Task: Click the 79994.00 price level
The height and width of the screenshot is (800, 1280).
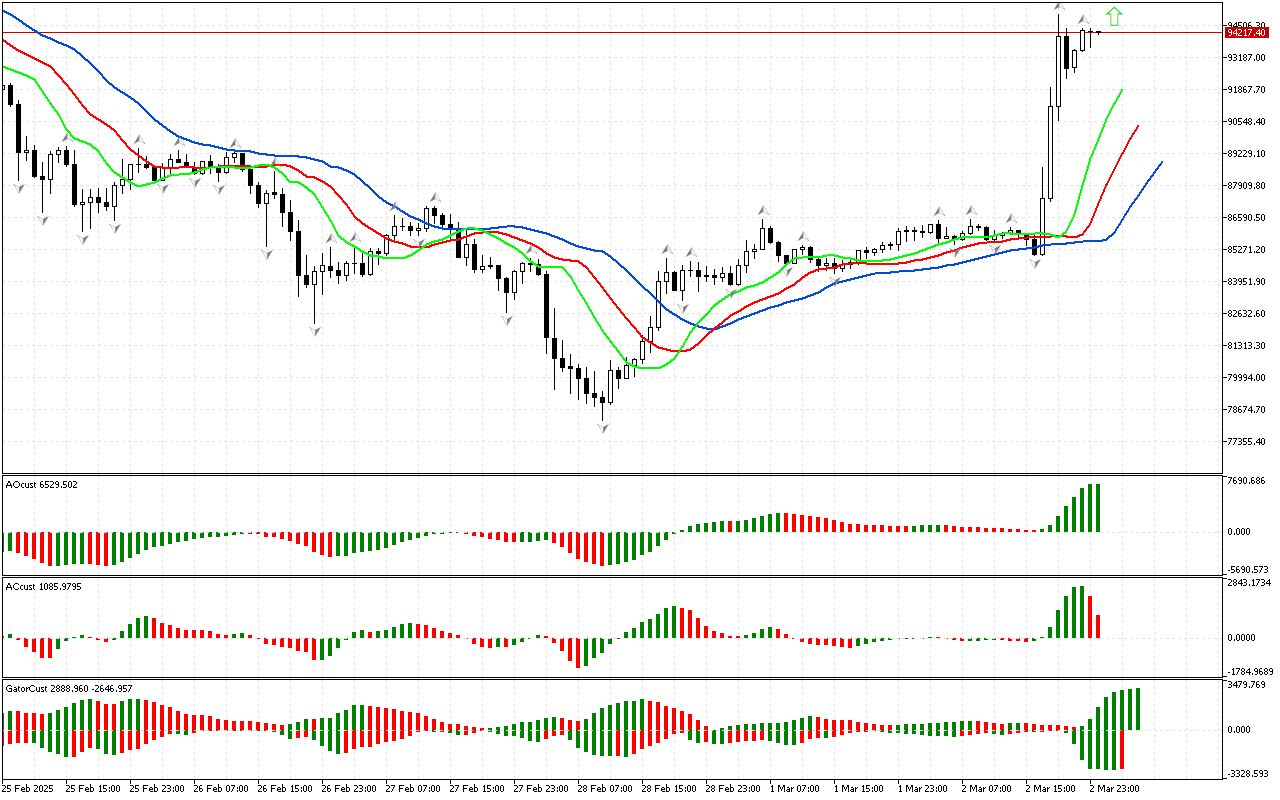Action: point(1246,378)
